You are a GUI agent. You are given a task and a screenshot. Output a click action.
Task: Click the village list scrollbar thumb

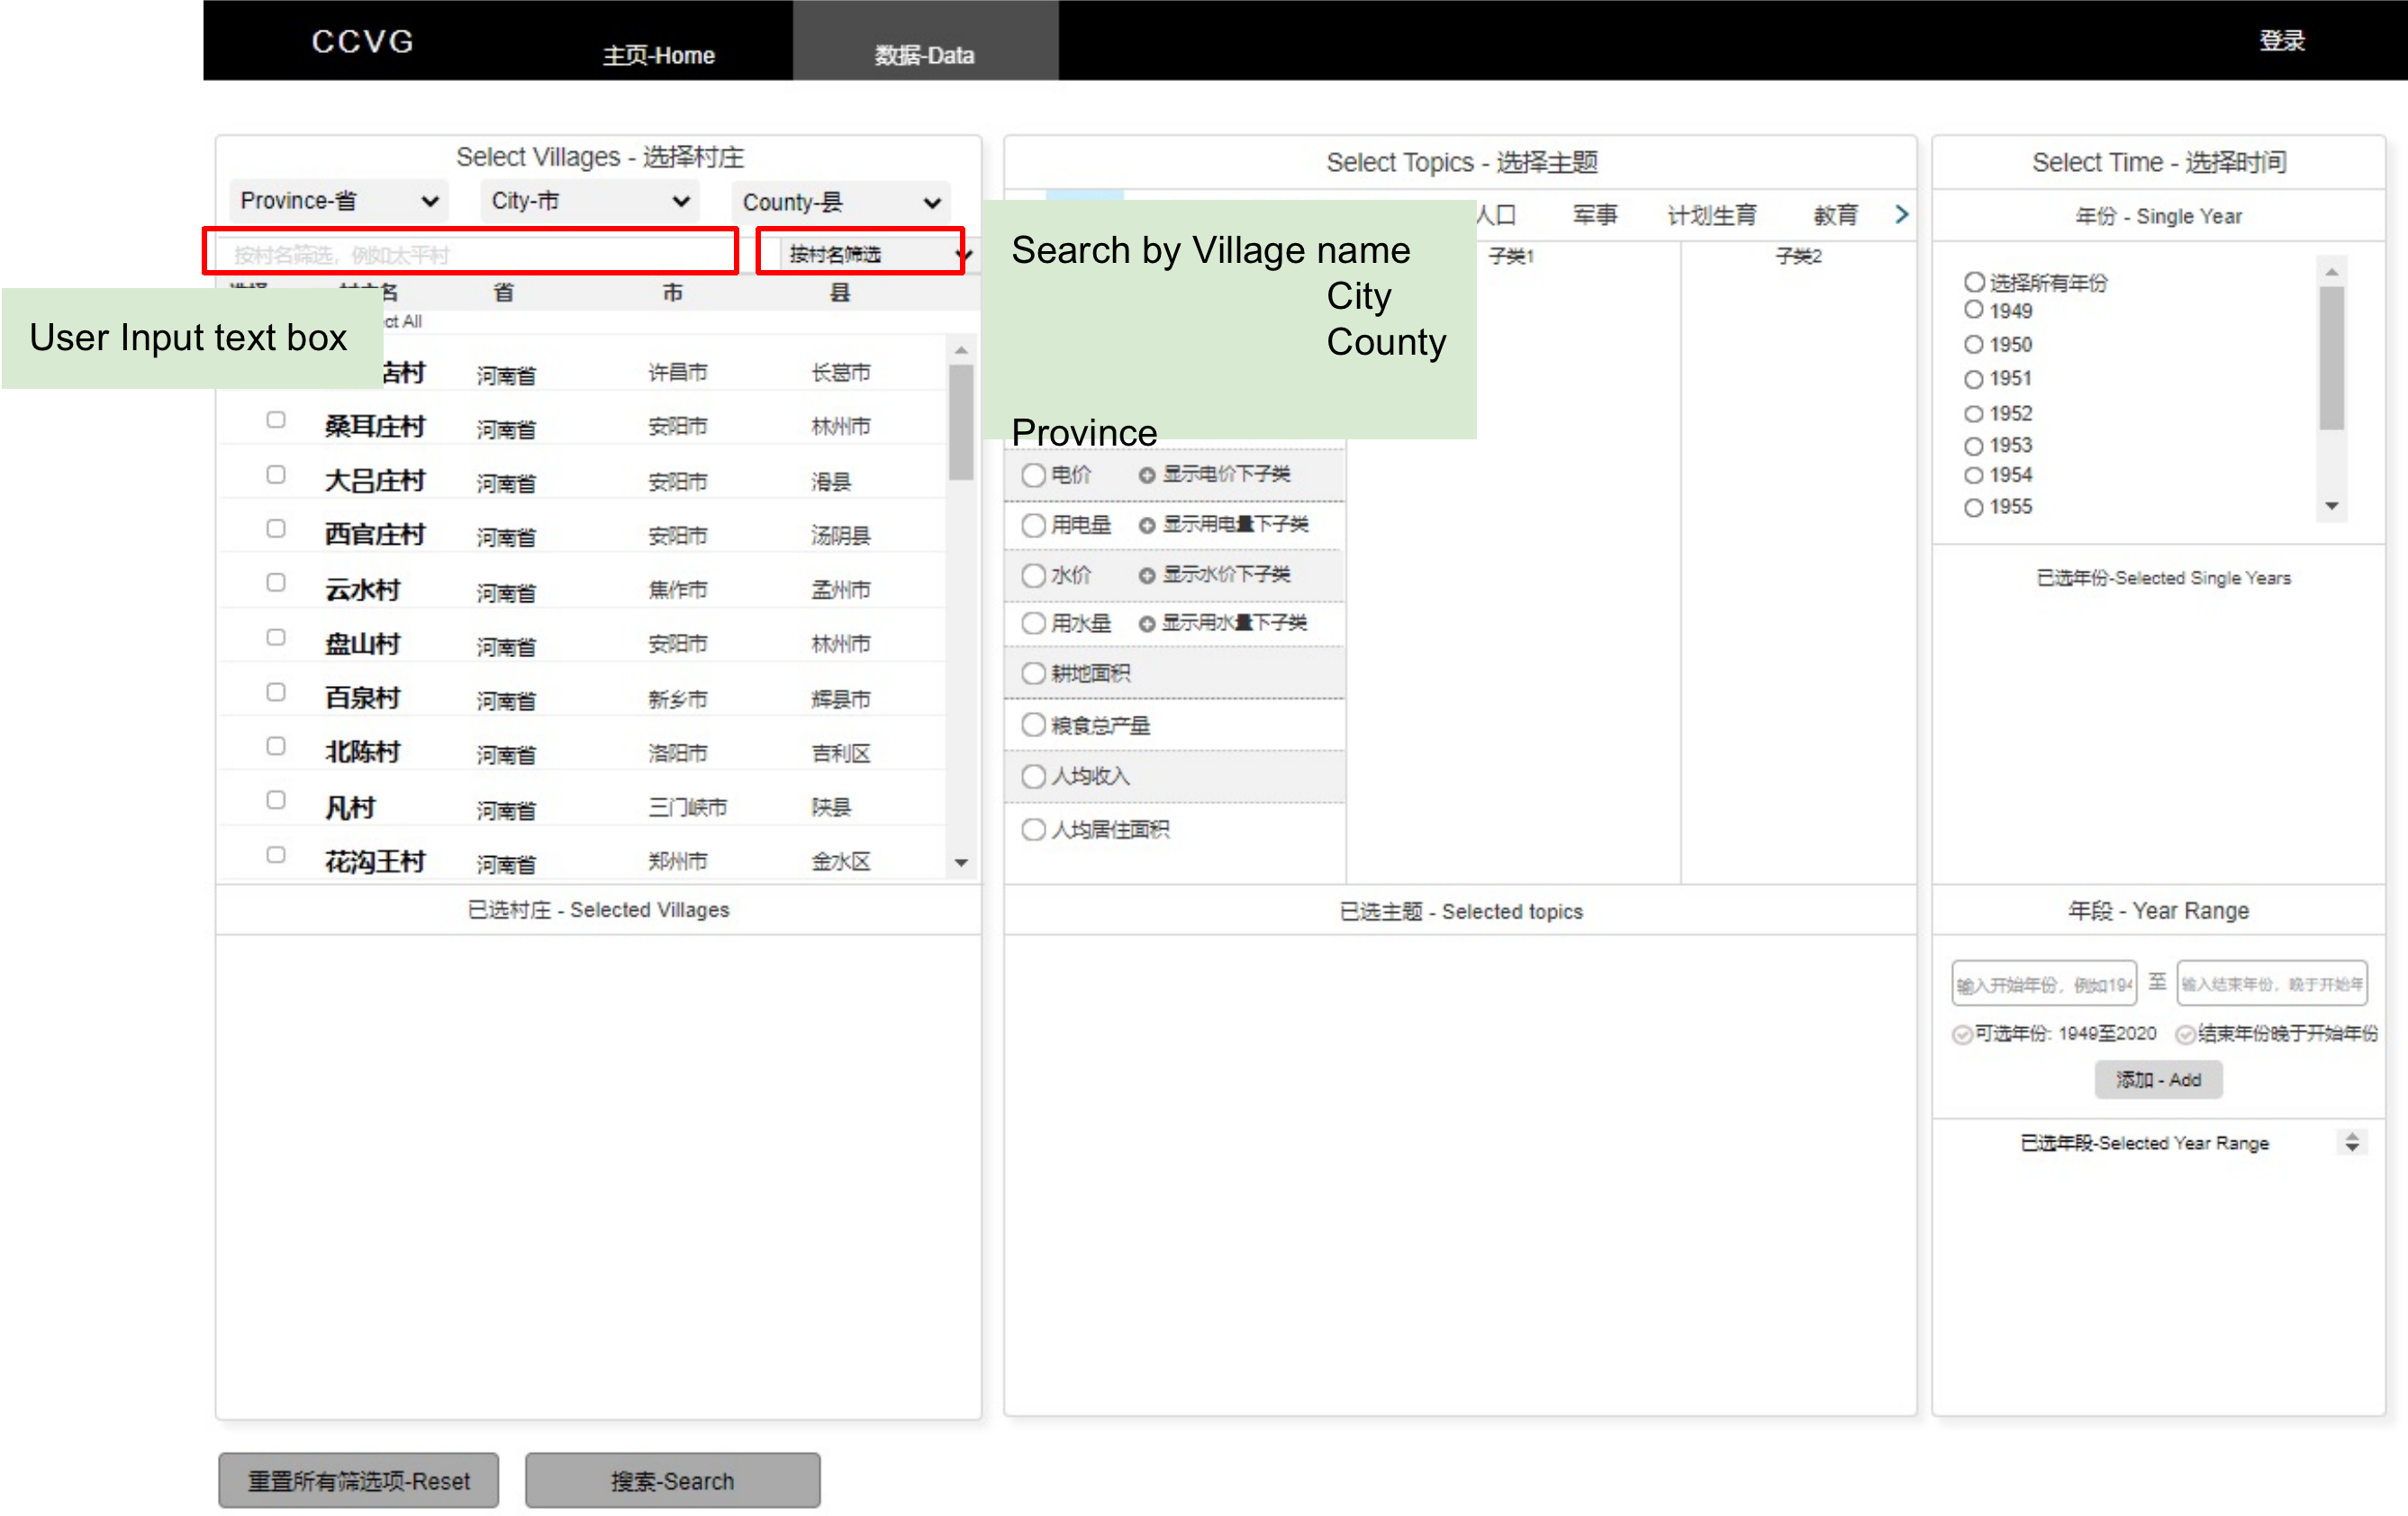coord(961,422)
